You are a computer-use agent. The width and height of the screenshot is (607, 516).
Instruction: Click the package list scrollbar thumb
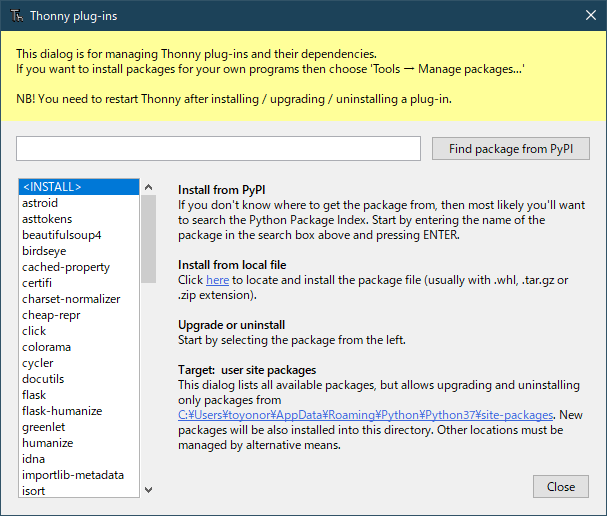coord(148,239)
